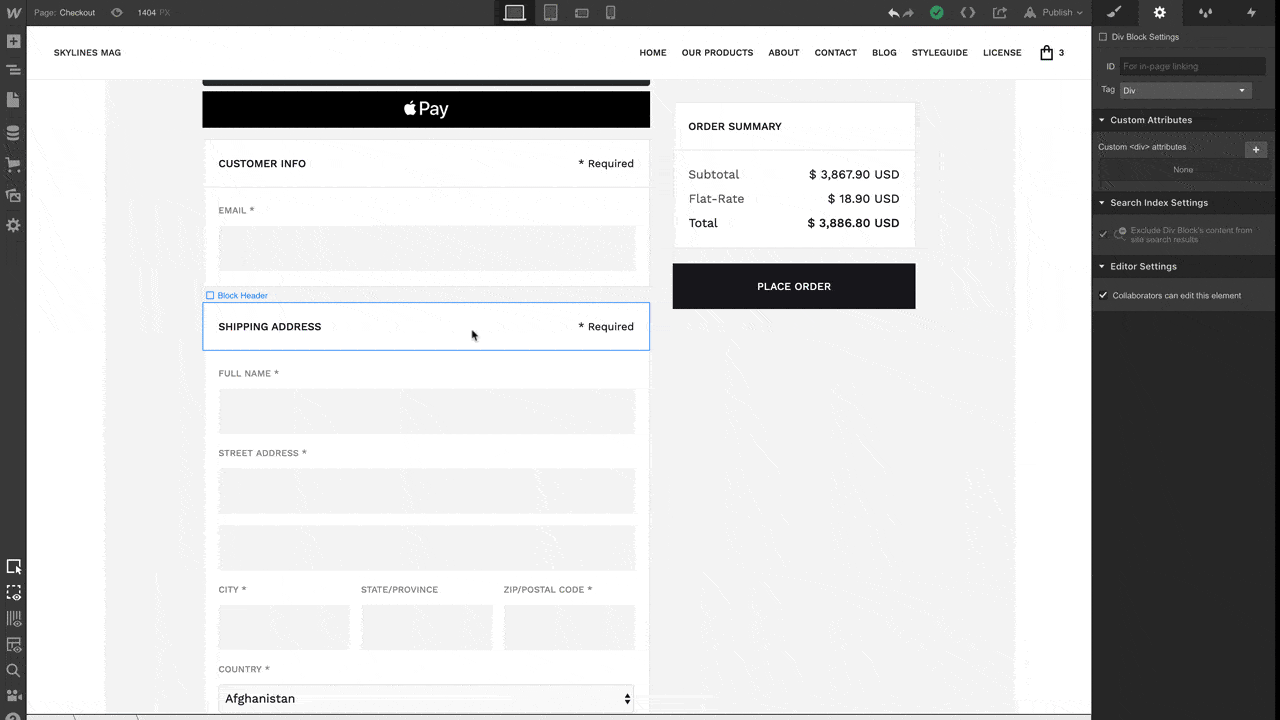Image resolution: width=1280 pixels, height=720 pixels.
Task: Open video tutorials camera icon
Action: 13,696
